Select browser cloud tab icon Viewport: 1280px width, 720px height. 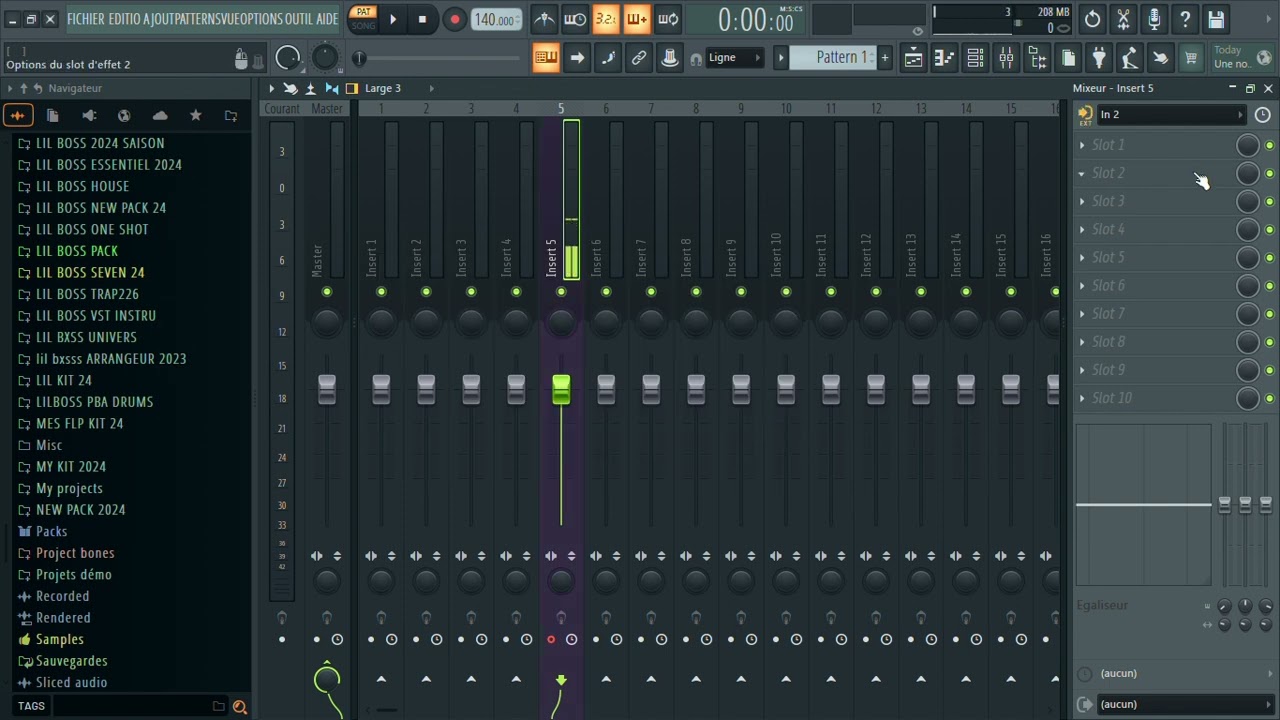pos(160,116)
